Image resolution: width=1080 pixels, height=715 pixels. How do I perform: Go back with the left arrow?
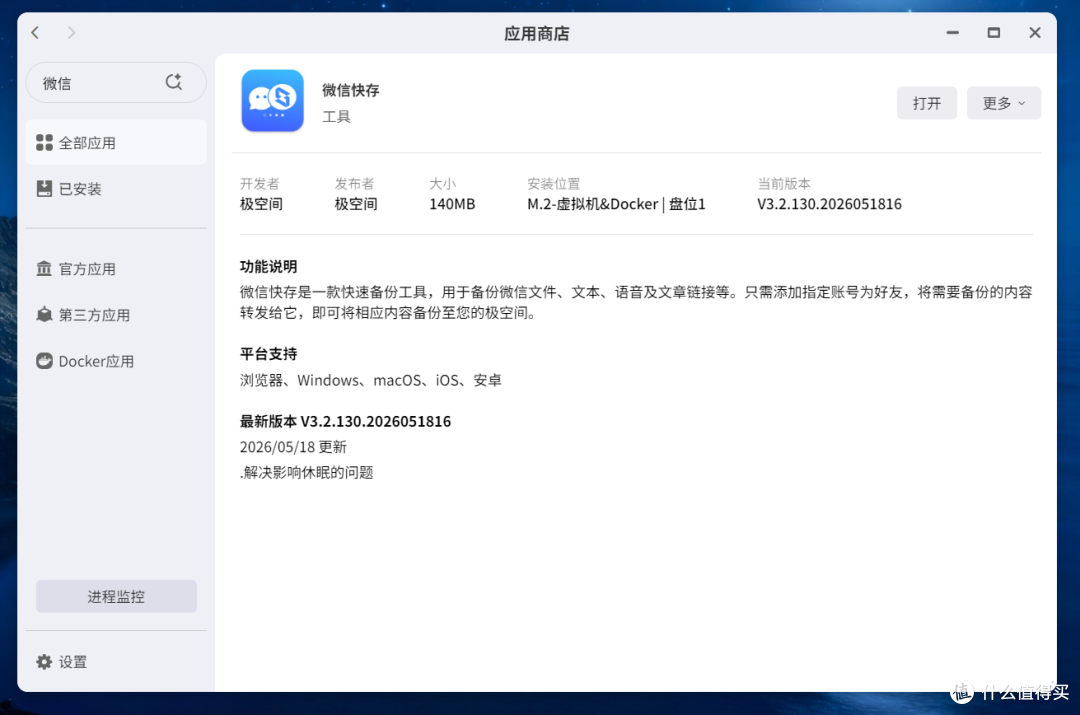pos(35,32)
